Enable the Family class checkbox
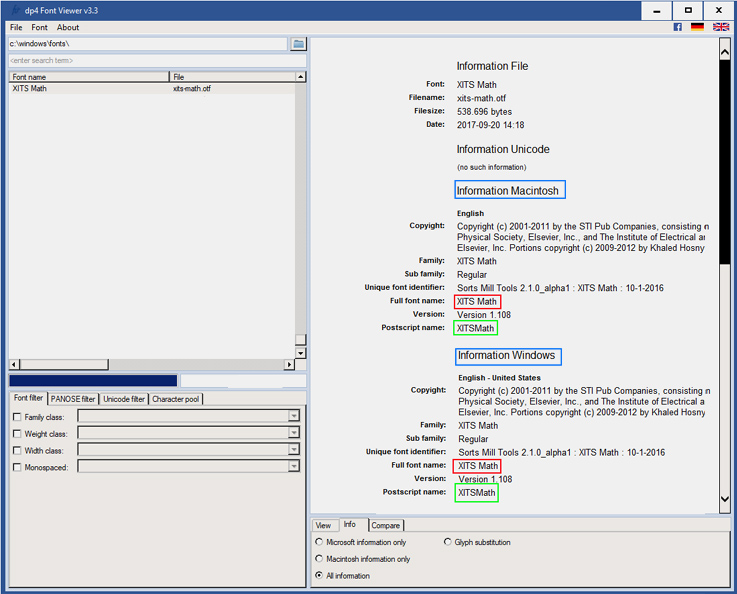737x594 pixels. coord(16,417)
